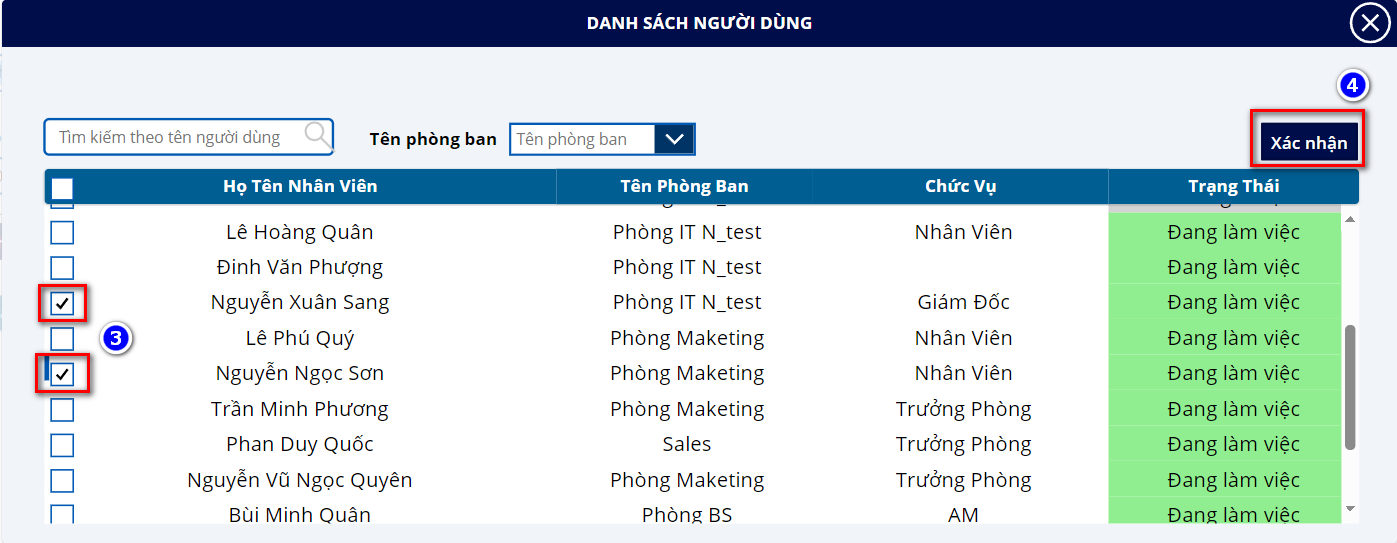The height and width of the screenshot is (543, 1397).
Task: Click the search magnifier icon
Action: [318, 136]
